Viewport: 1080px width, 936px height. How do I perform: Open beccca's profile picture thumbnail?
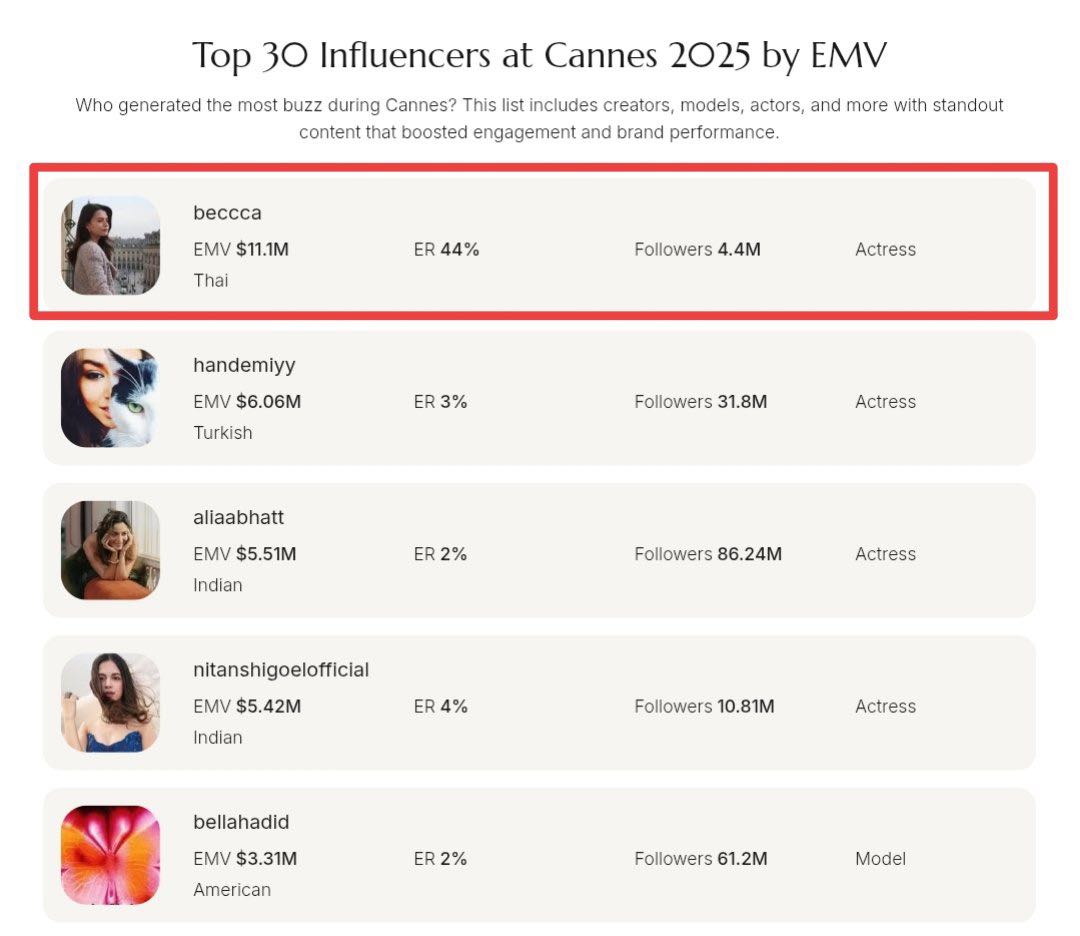(110, 245)
